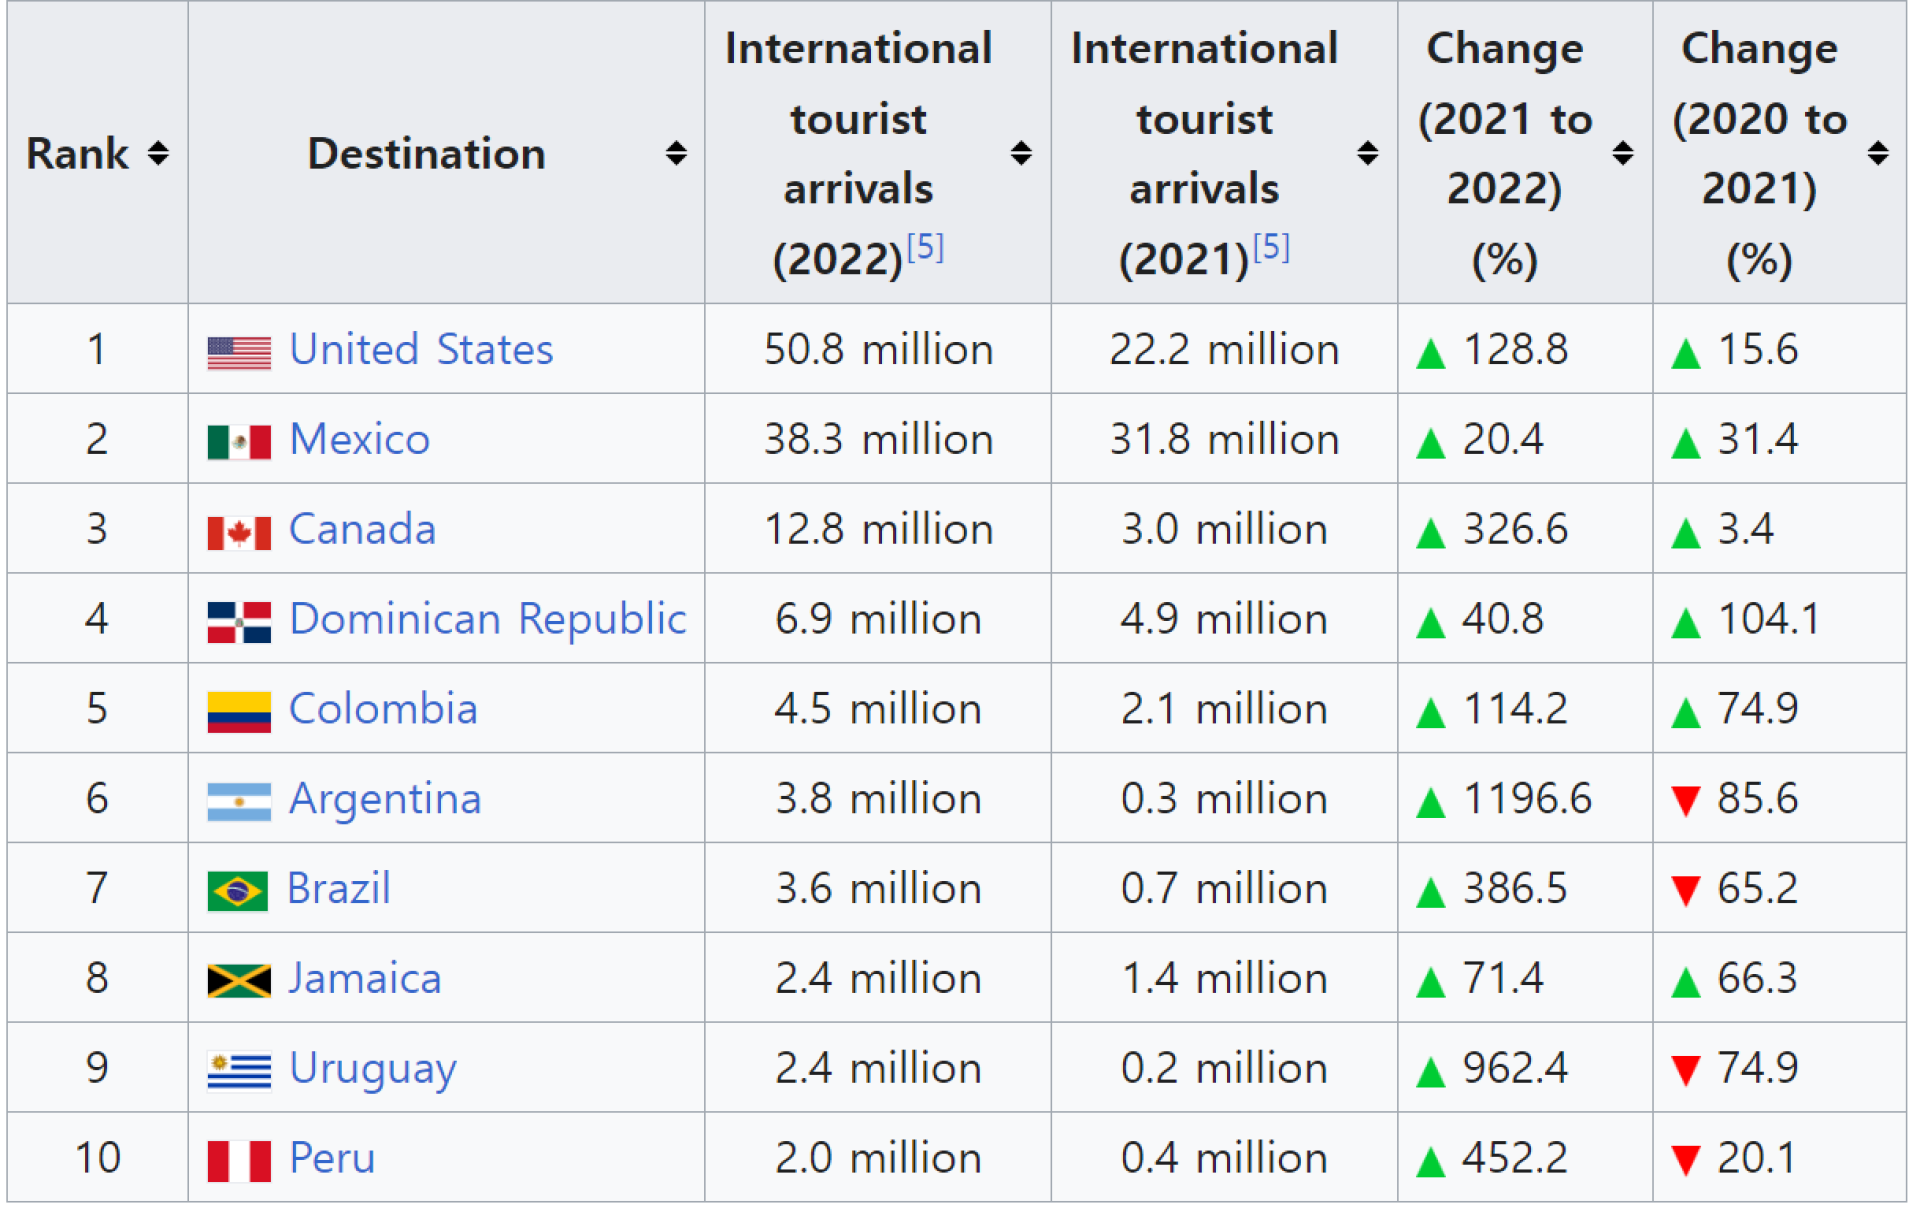The height and width of the screenshot is (1212, 1920).
Task: Click the Jamaica flag icon
Action: click(x=239, y=981)
